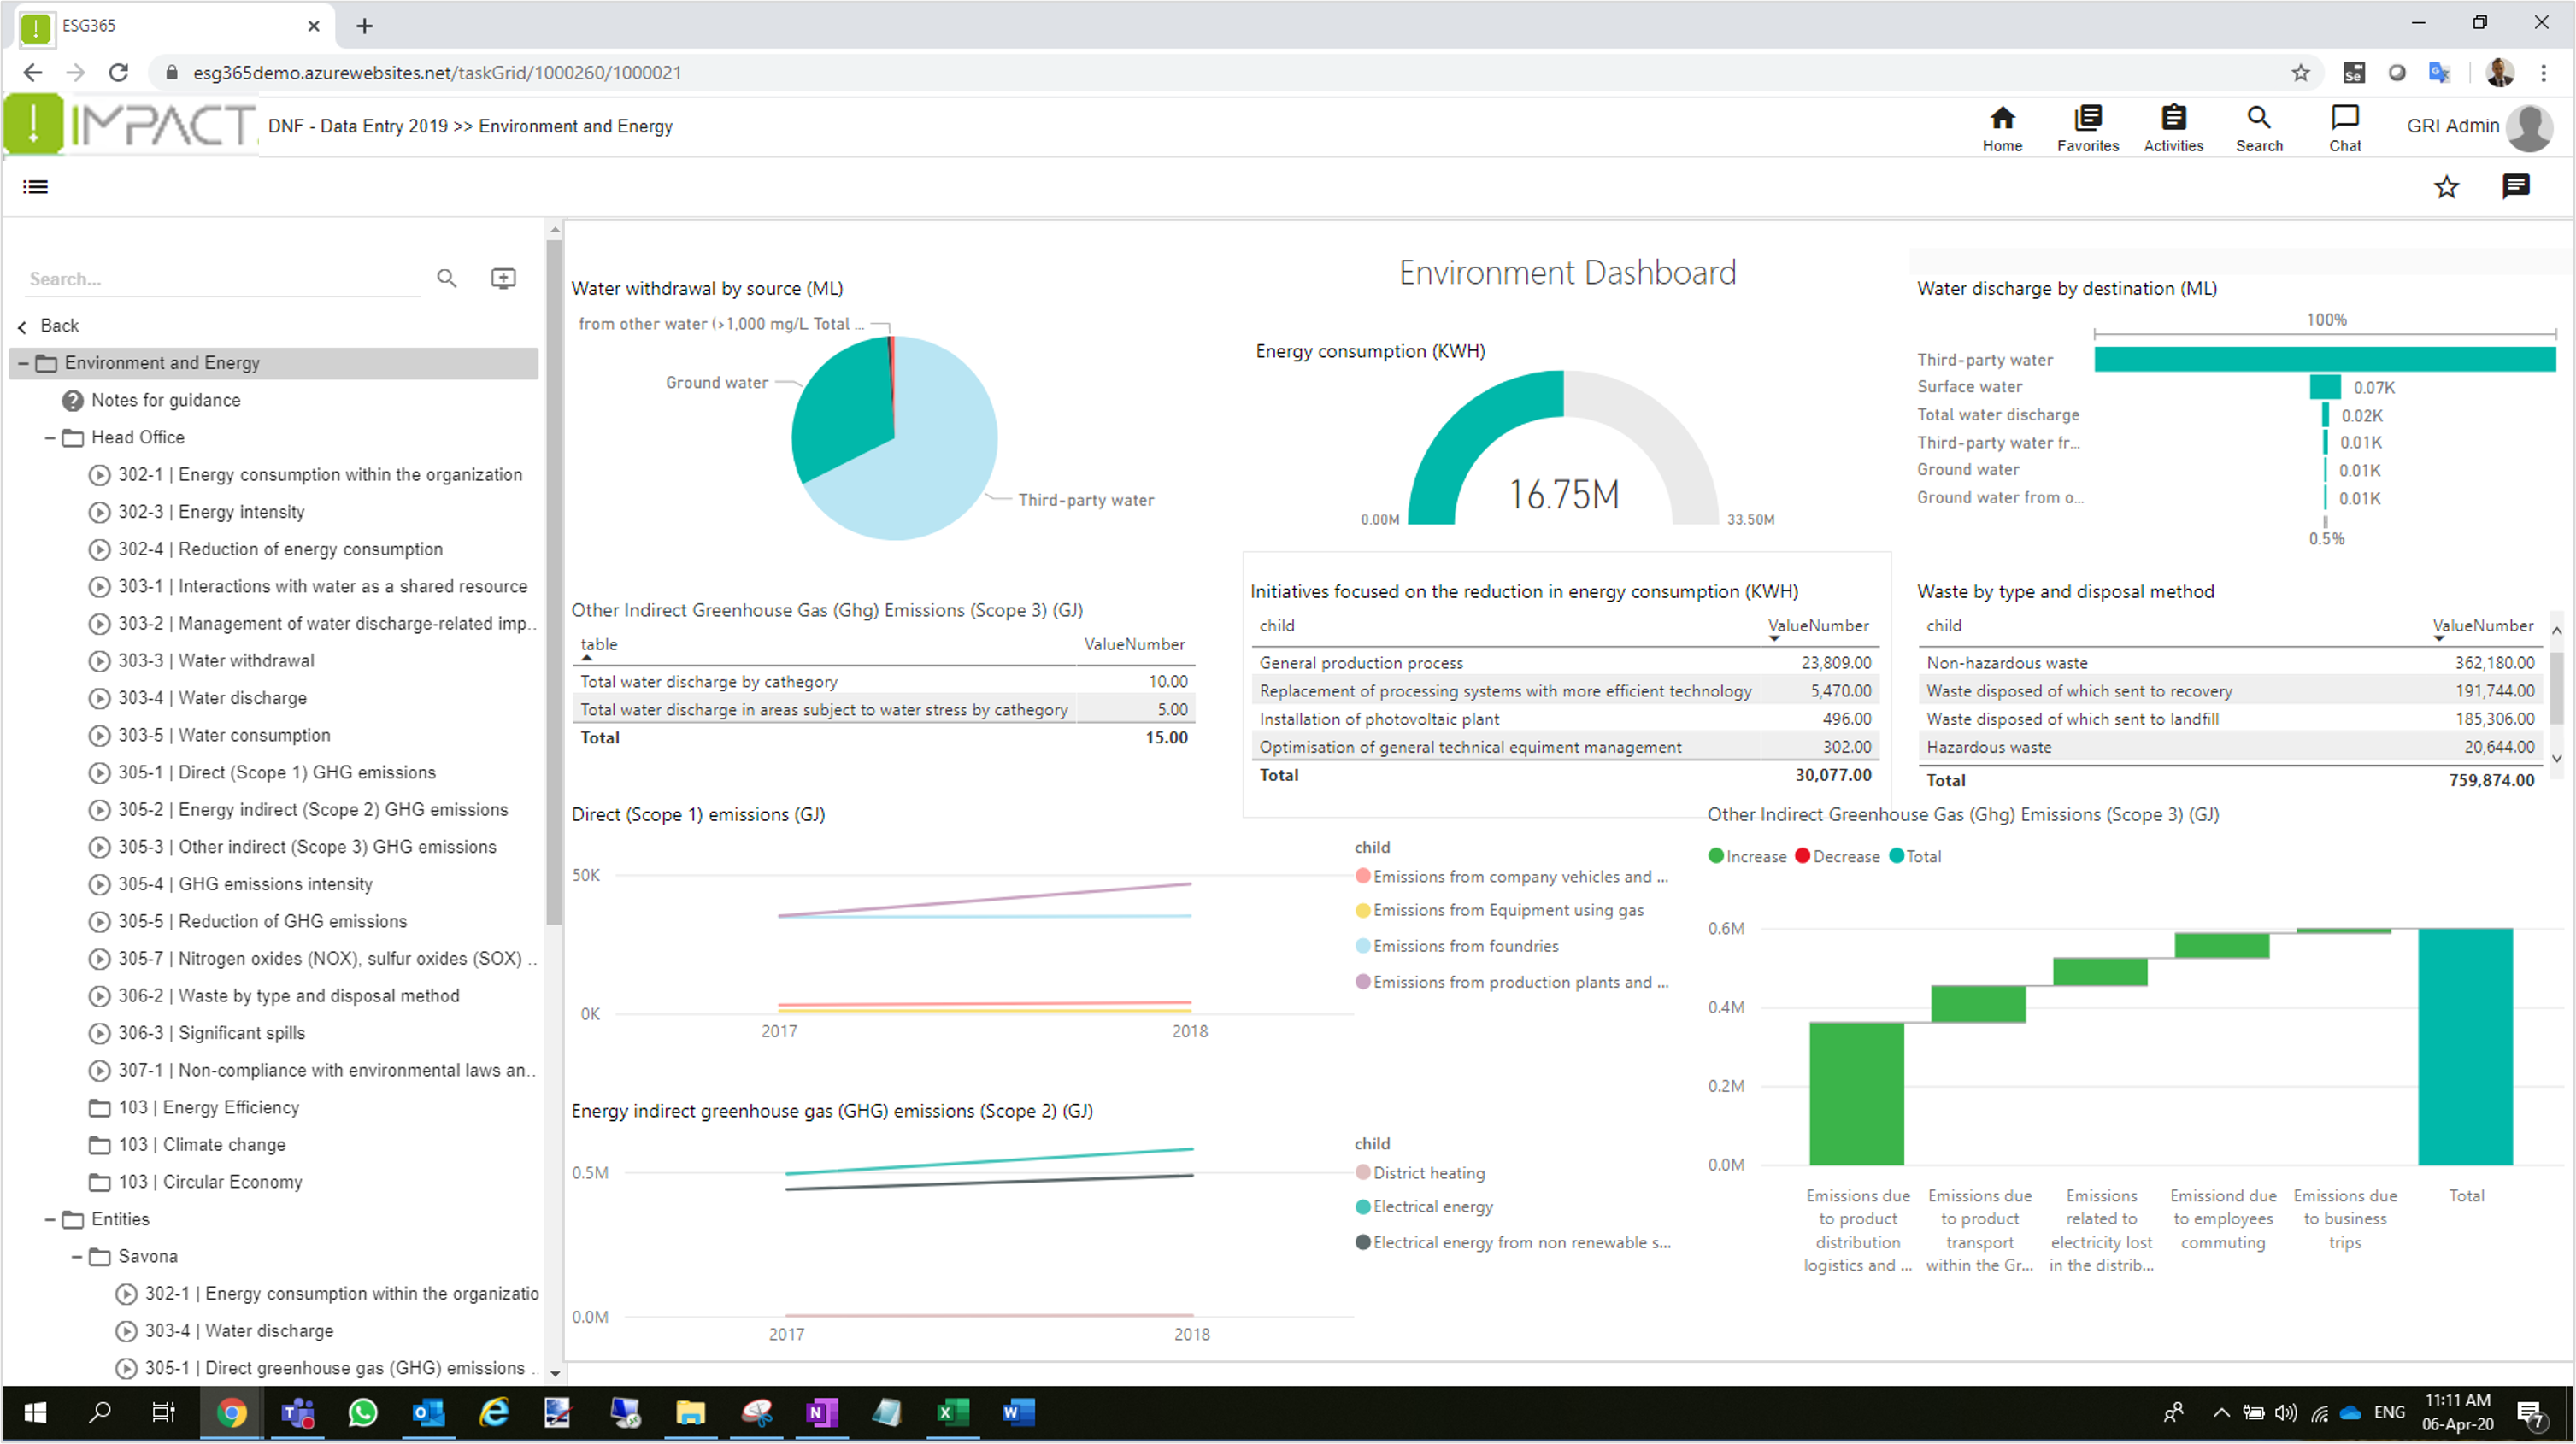Image resolution: width=2576 pixels, height=1444 pixels.
Task: Click the sidebar Search input field
Action: pos(222,279)
